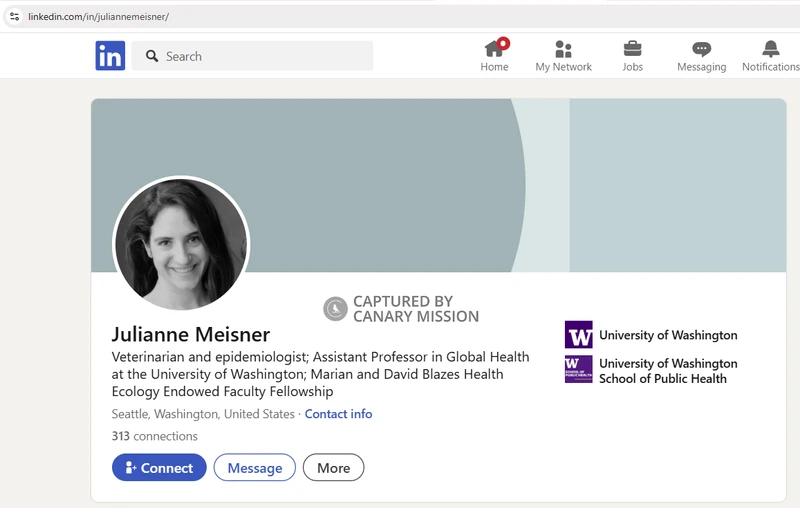800x508 pixels.
Task: Click the Jobs nav label
Action: [633, 67]
